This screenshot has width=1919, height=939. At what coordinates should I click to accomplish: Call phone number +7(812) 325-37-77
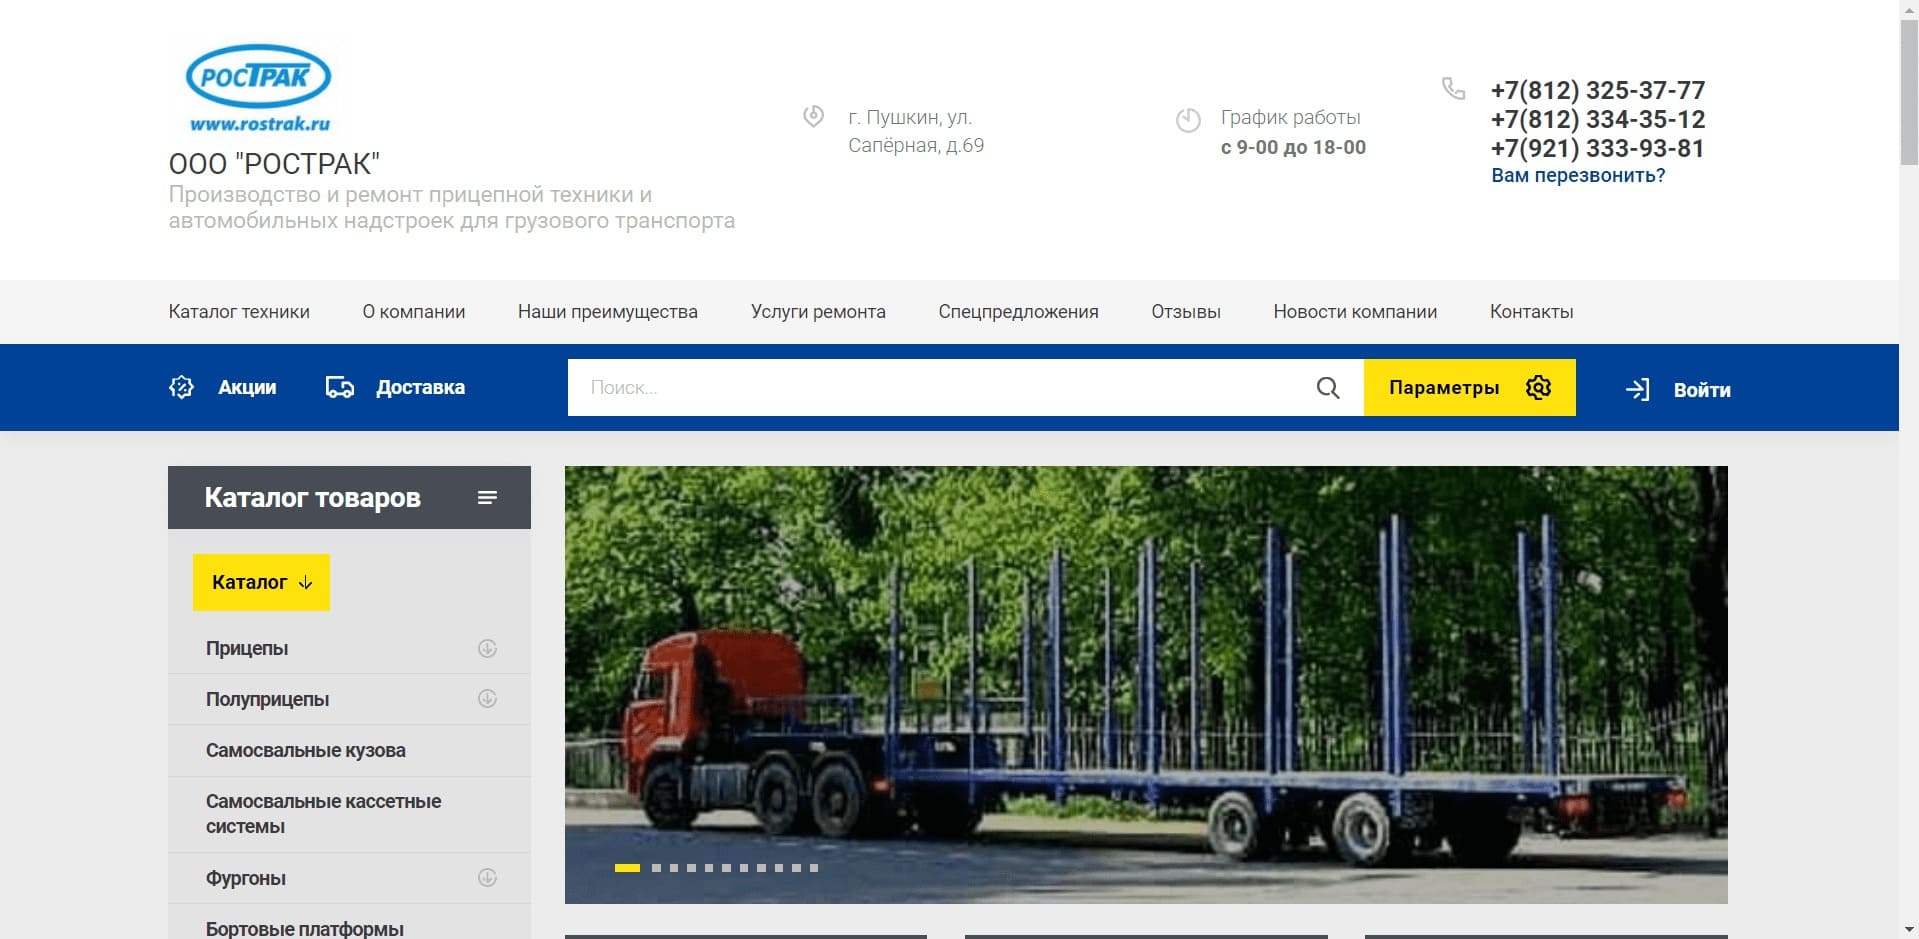click(x=1598, y=90)
